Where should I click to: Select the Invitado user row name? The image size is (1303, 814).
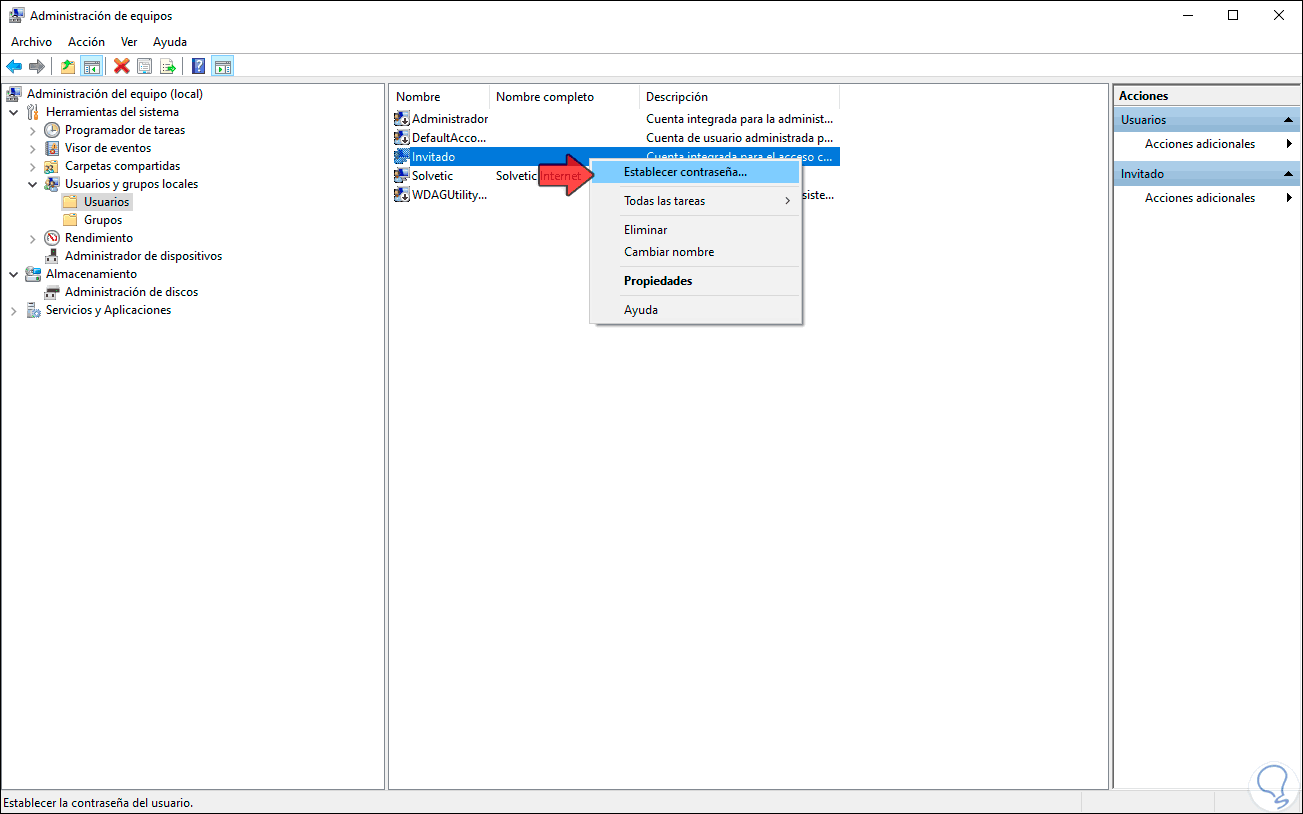433,157
